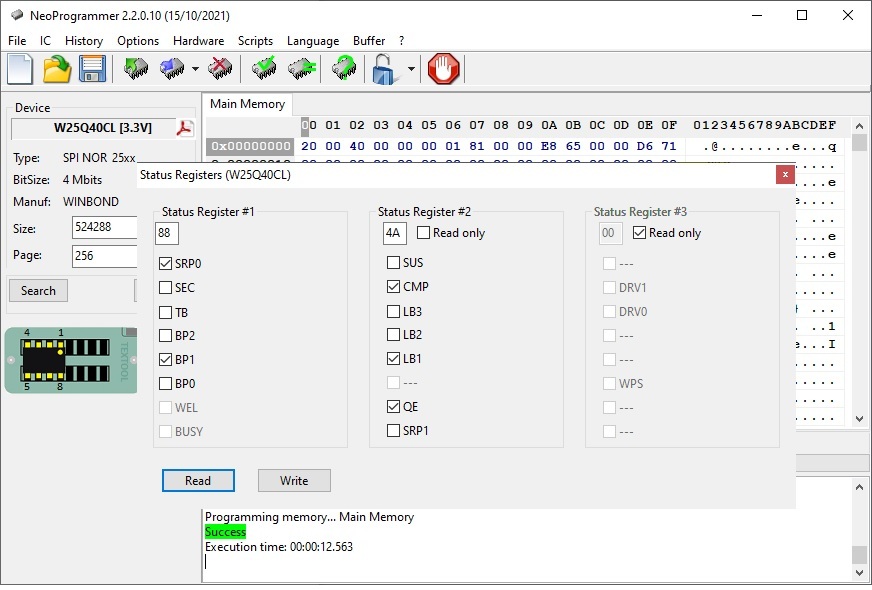Click the Status Register #1 hex value field
Viewport: 872px width, 590px height.
coord(167,233)
